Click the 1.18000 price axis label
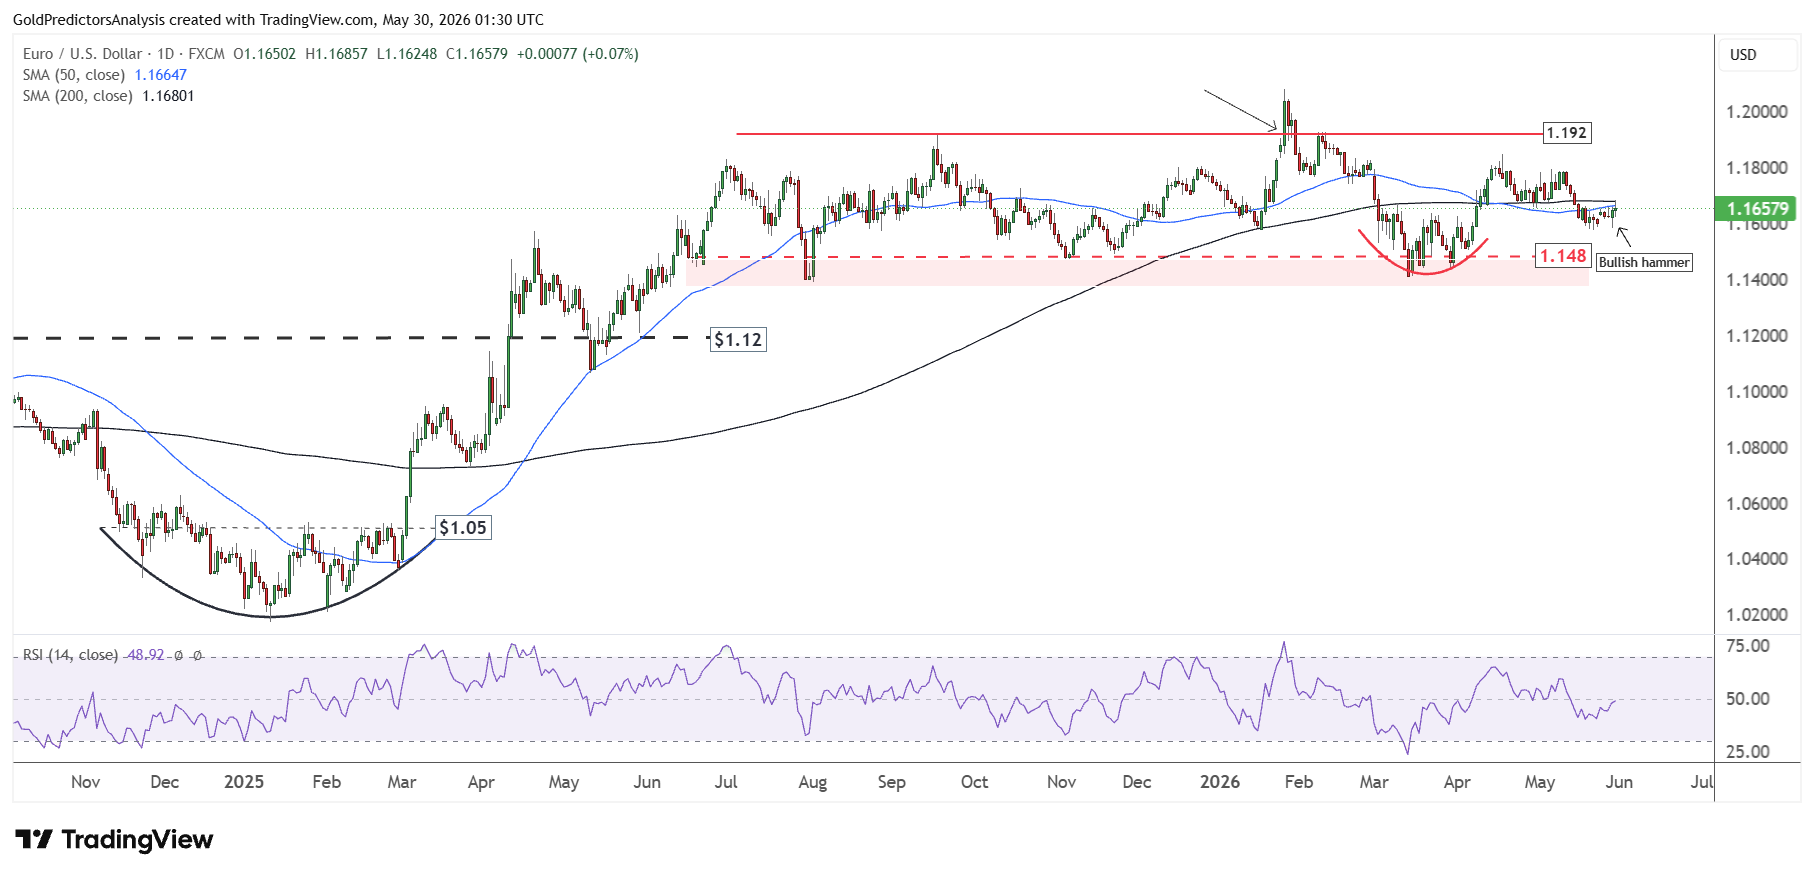The image size is (1814, 877). pyautogui.click(x=1757, y=167)
